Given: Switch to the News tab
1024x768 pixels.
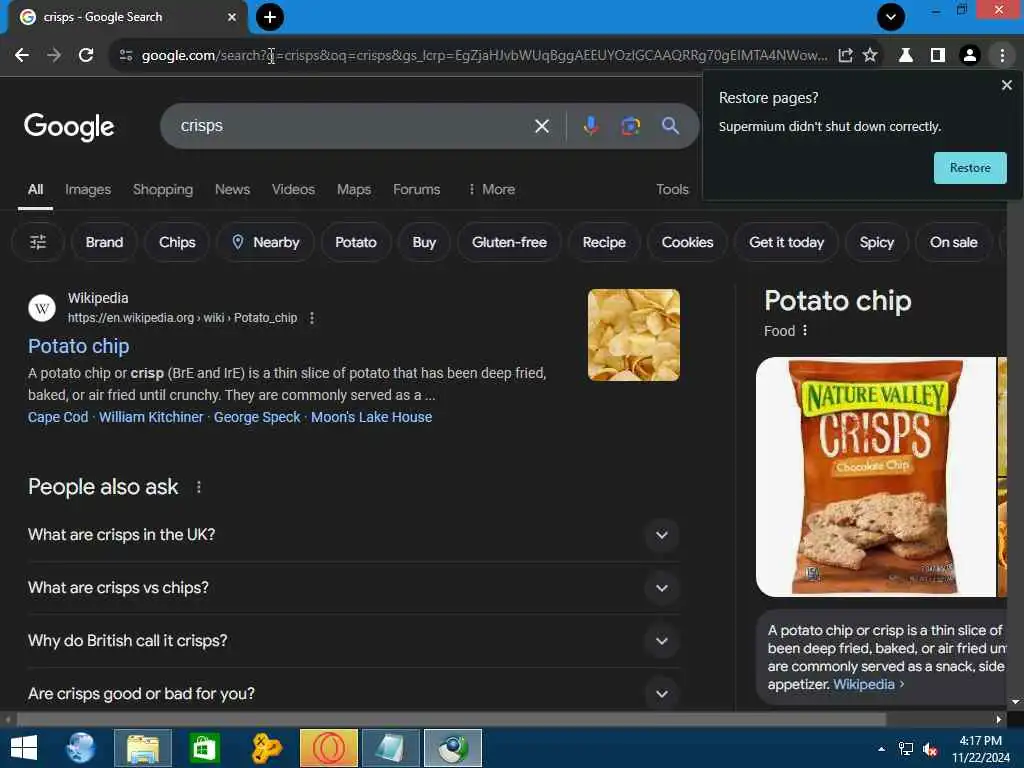Looking at the screenshot, I should [x=232, y=189].
